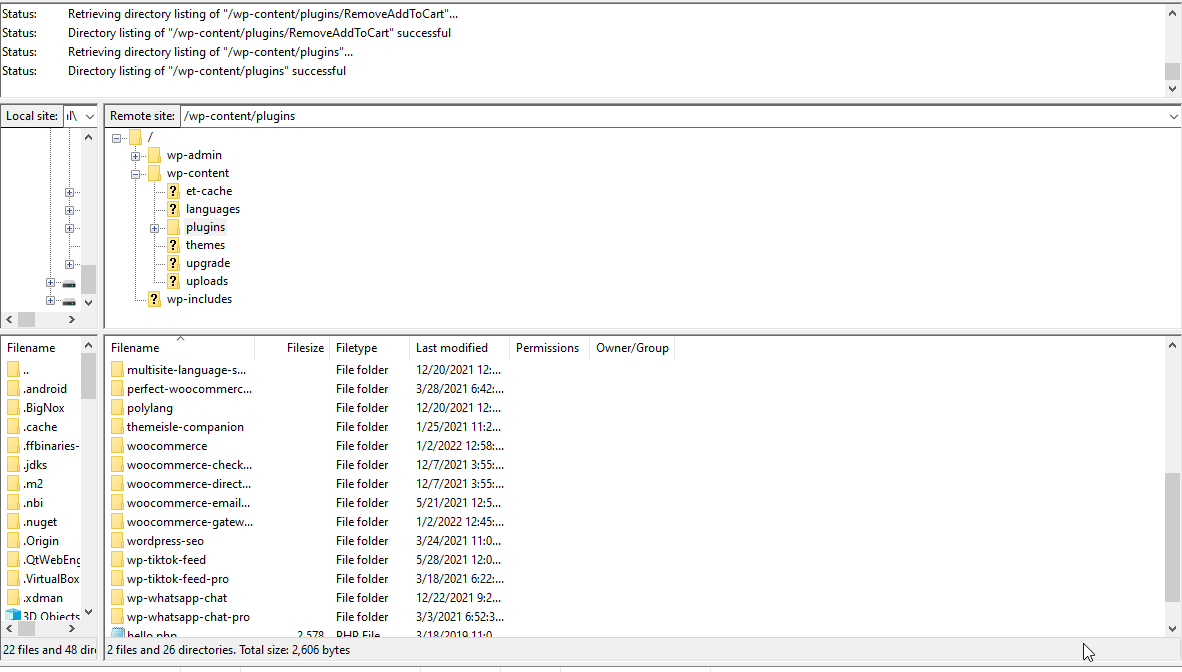The width and height of the screenshot is (1182, 672).
Task: Open the parent ".." local directory entry
Action: (26, 370)
